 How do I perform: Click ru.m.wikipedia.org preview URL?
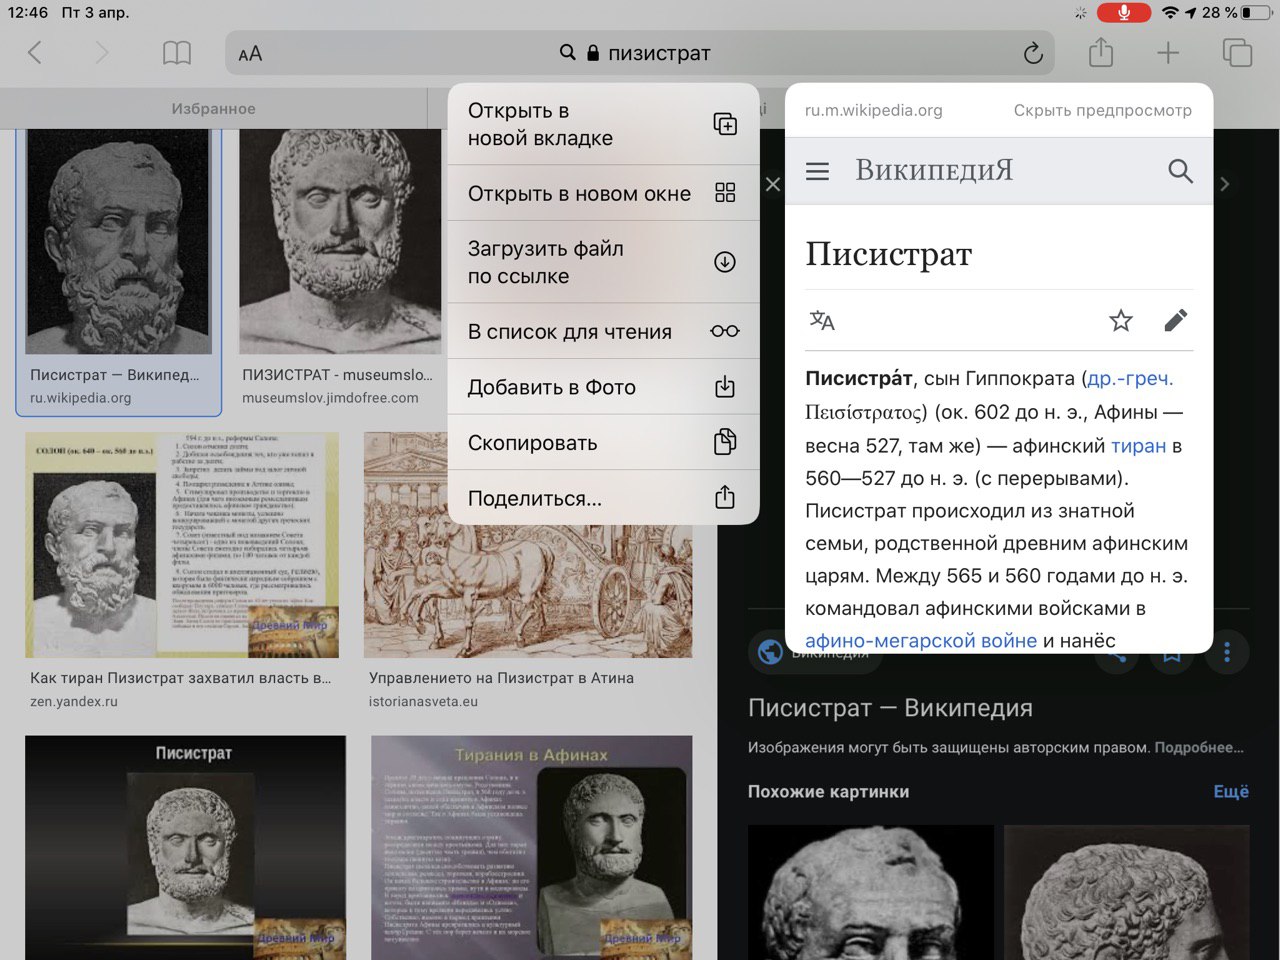pyautogui.click(x=873, y=110)
